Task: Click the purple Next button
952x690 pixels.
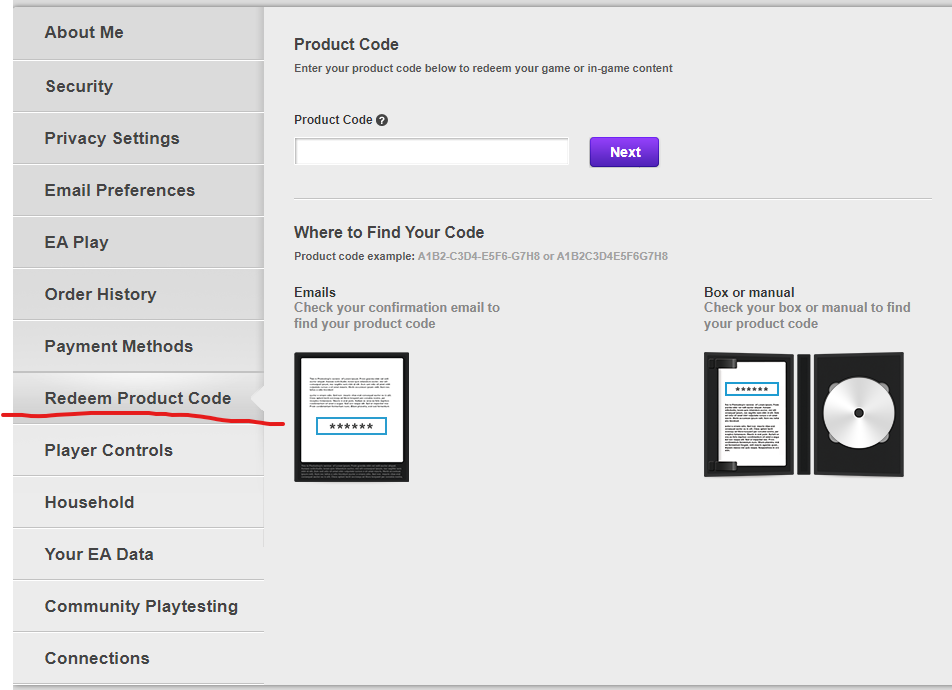Action: 624,152
